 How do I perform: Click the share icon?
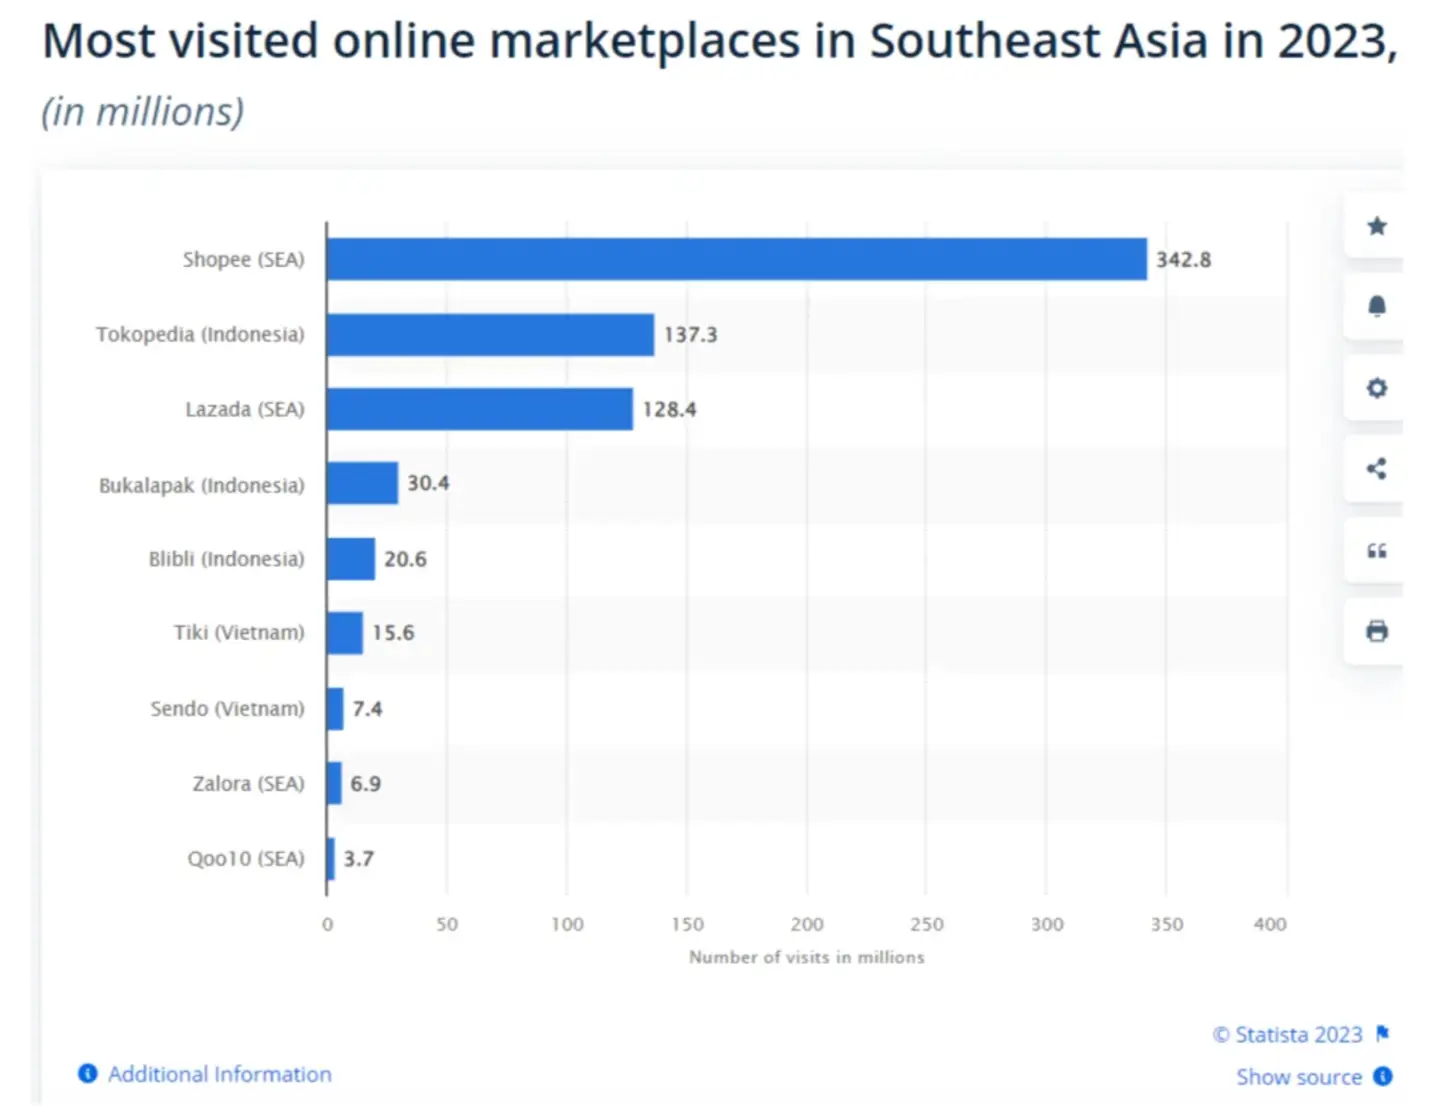click(1378, 469)
